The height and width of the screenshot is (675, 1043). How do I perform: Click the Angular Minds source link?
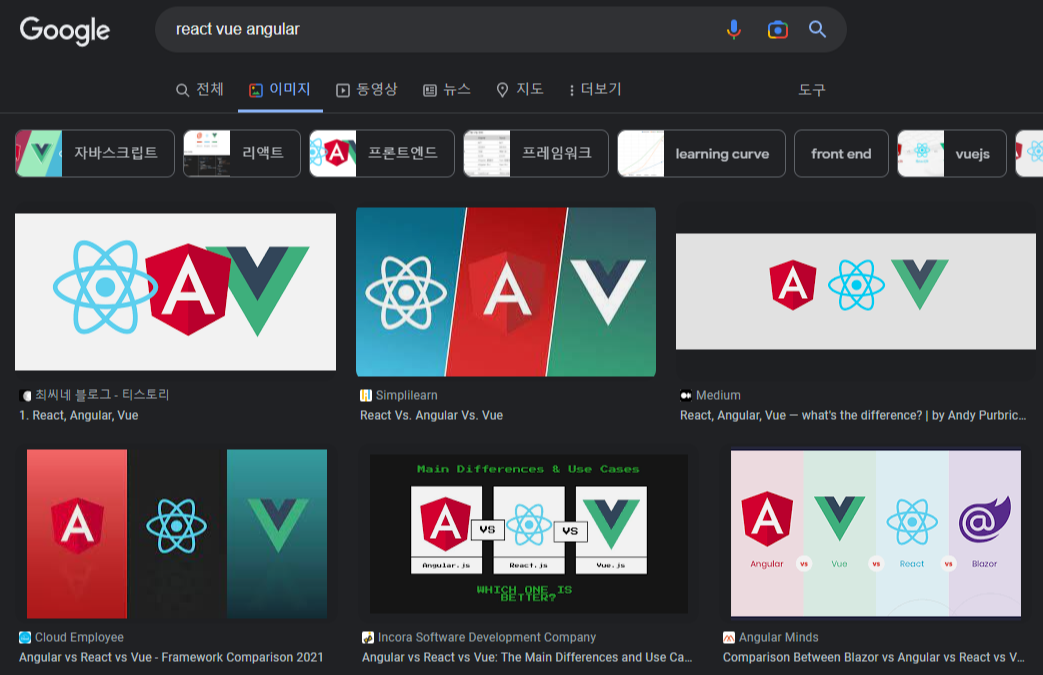click(778, 638)
